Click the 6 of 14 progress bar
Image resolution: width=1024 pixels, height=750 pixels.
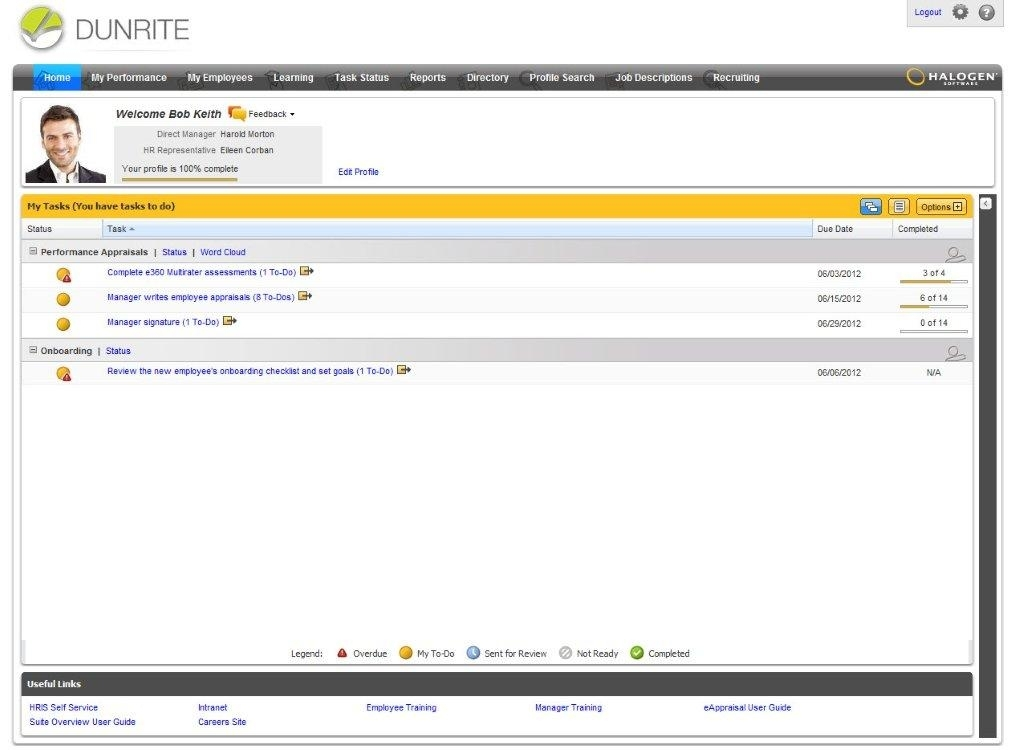click(933, 306)
